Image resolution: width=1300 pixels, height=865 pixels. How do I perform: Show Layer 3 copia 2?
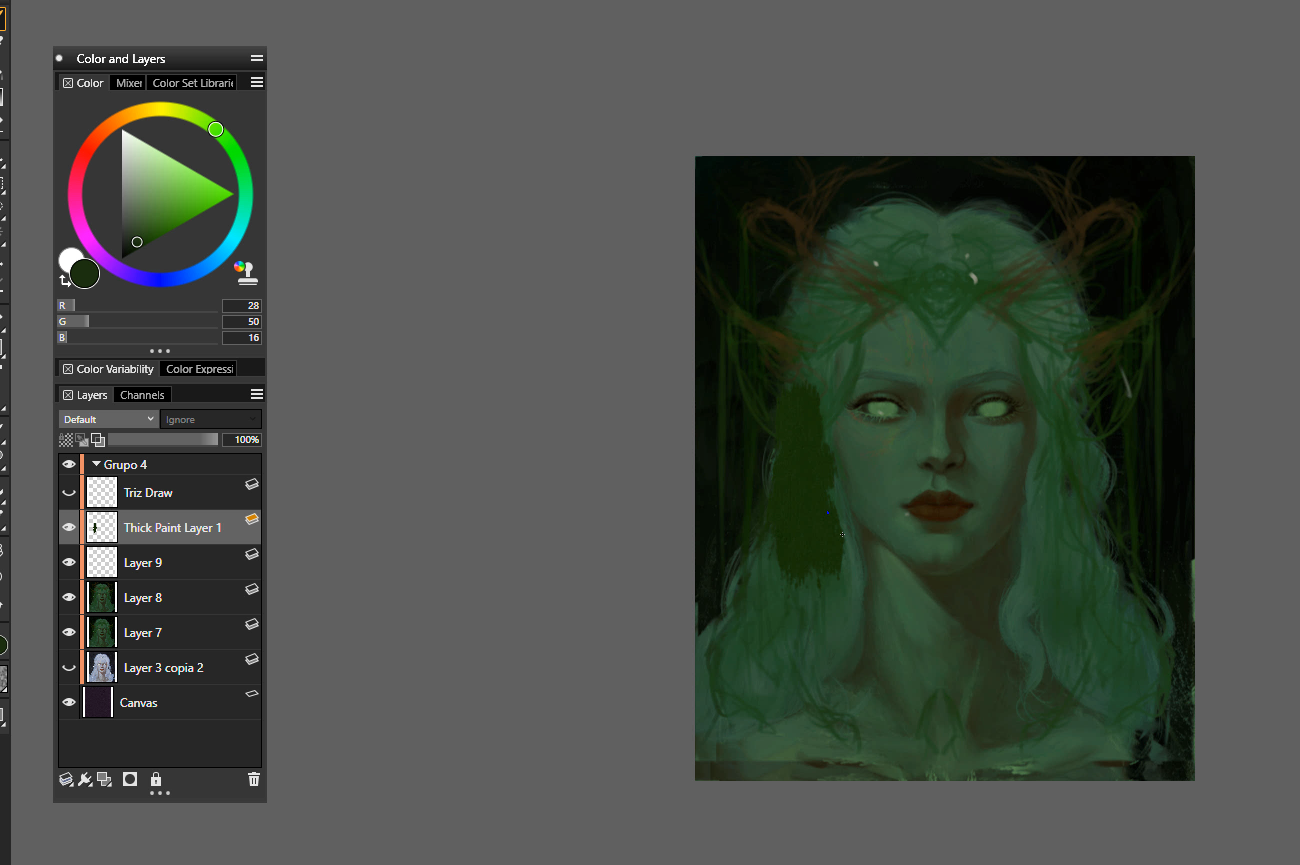pyautogui.click(x=69, y=668)
